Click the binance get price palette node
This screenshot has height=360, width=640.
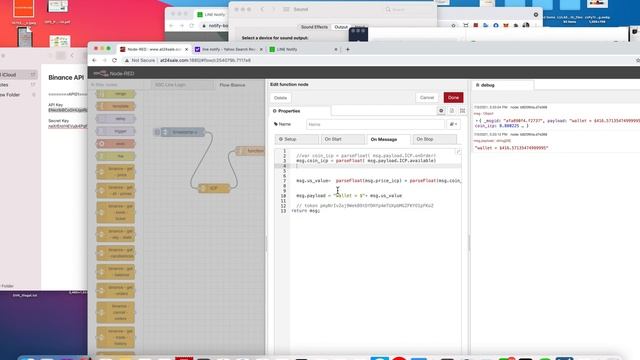(116, 172)
